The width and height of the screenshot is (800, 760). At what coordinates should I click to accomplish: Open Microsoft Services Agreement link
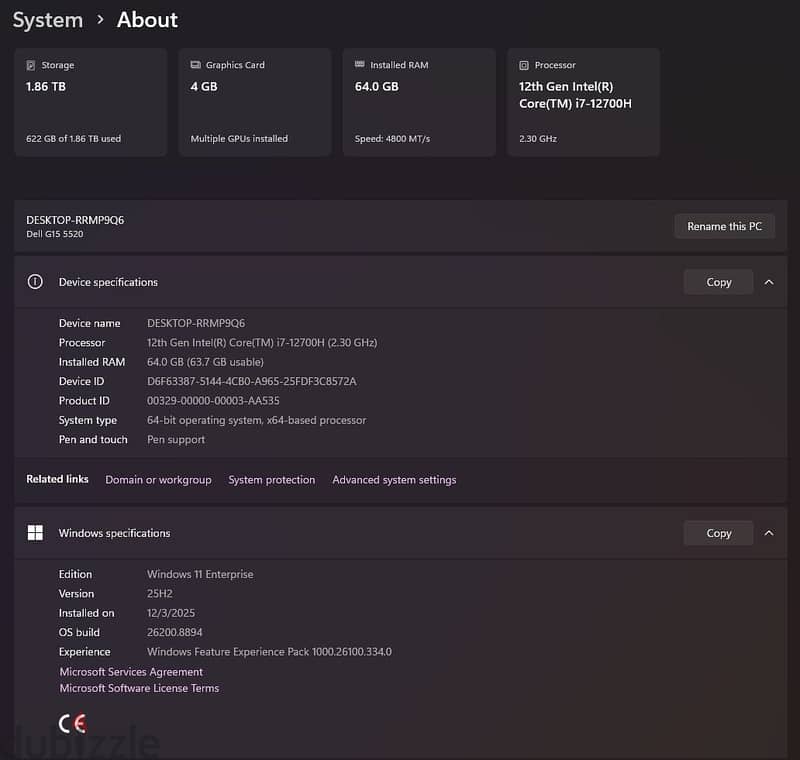(131, 672)
